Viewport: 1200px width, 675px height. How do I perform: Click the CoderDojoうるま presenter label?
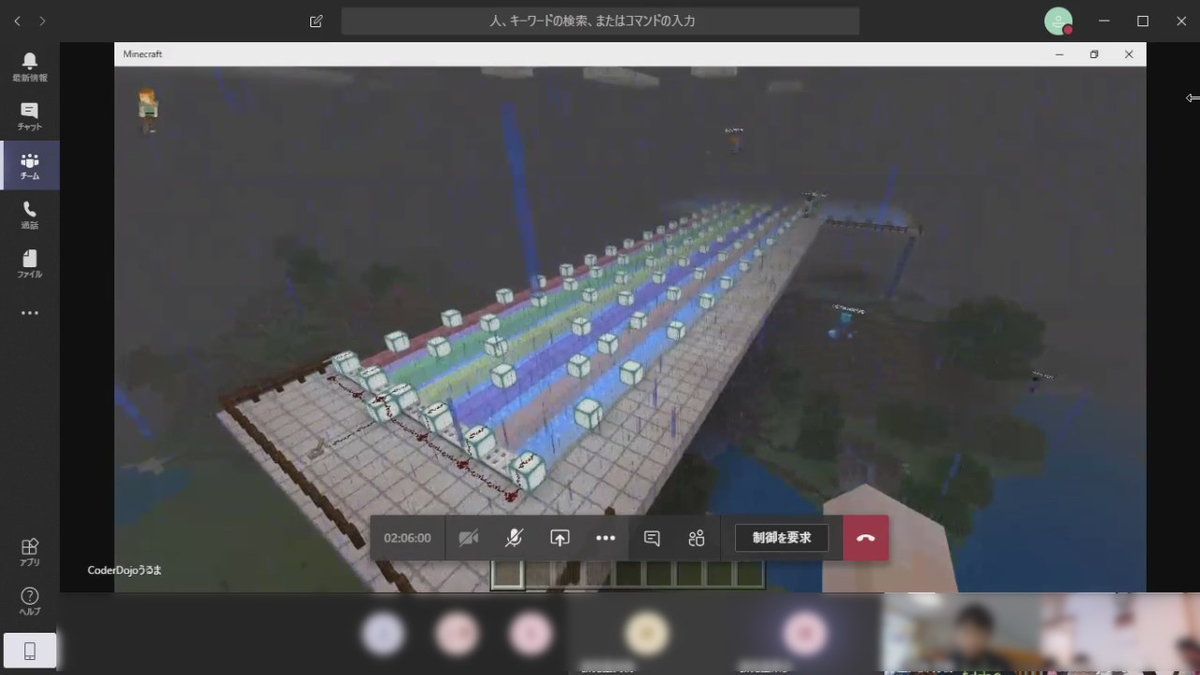pos(125,570)
